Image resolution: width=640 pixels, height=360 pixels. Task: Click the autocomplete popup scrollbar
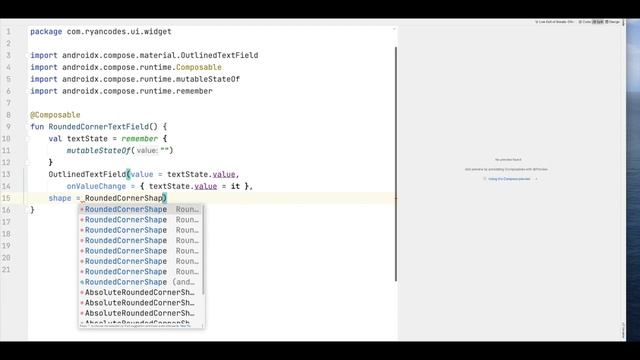click(x=203, y=250)
